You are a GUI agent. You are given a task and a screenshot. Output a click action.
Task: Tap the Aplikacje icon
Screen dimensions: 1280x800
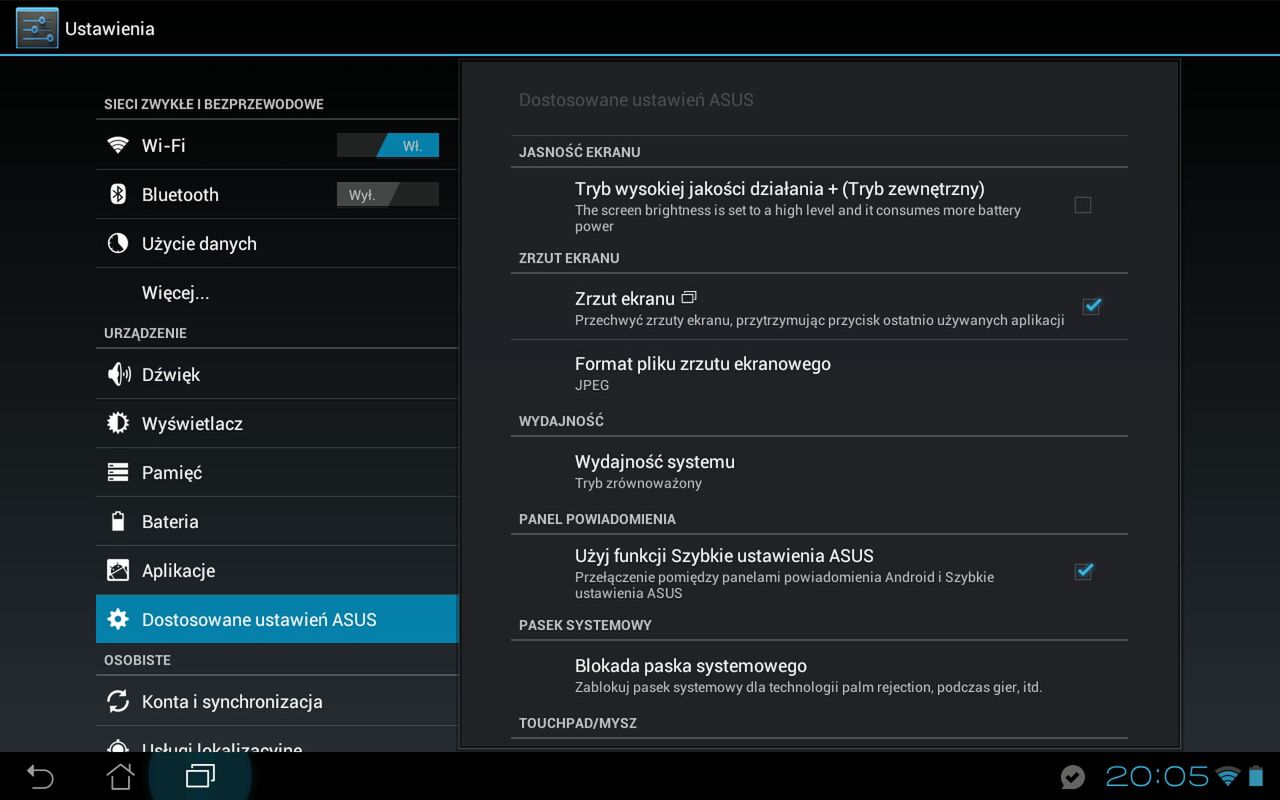(x=118, y=570)
